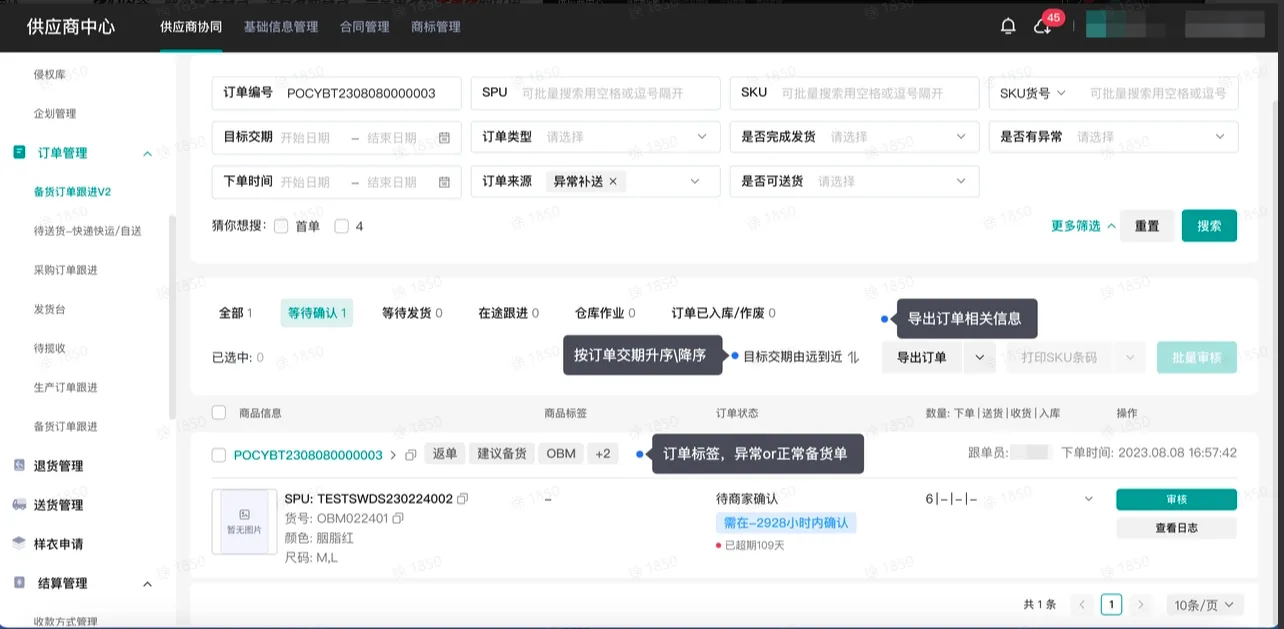Screen dimensions: 1284x629
Task: Click the 重置 button
Action: click(x=1147, y=226)
